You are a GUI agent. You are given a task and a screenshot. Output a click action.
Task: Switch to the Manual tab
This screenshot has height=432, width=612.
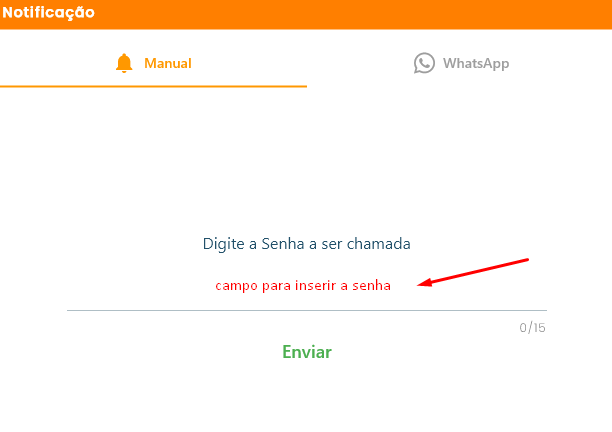[153, 63]
